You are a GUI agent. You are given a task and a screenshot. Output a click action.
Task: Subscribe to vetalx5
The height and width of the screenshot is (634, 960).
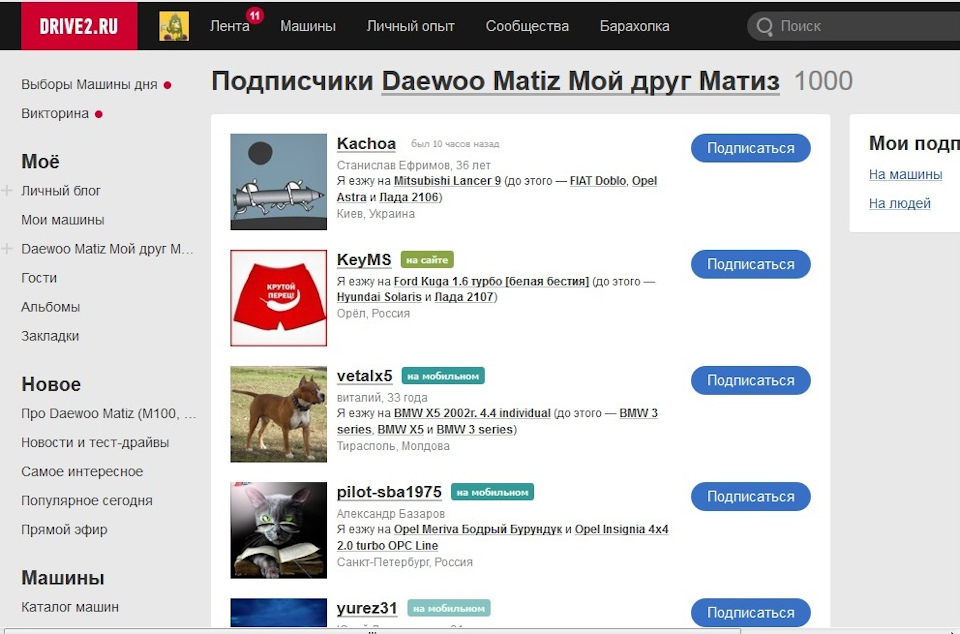point(751,381)
